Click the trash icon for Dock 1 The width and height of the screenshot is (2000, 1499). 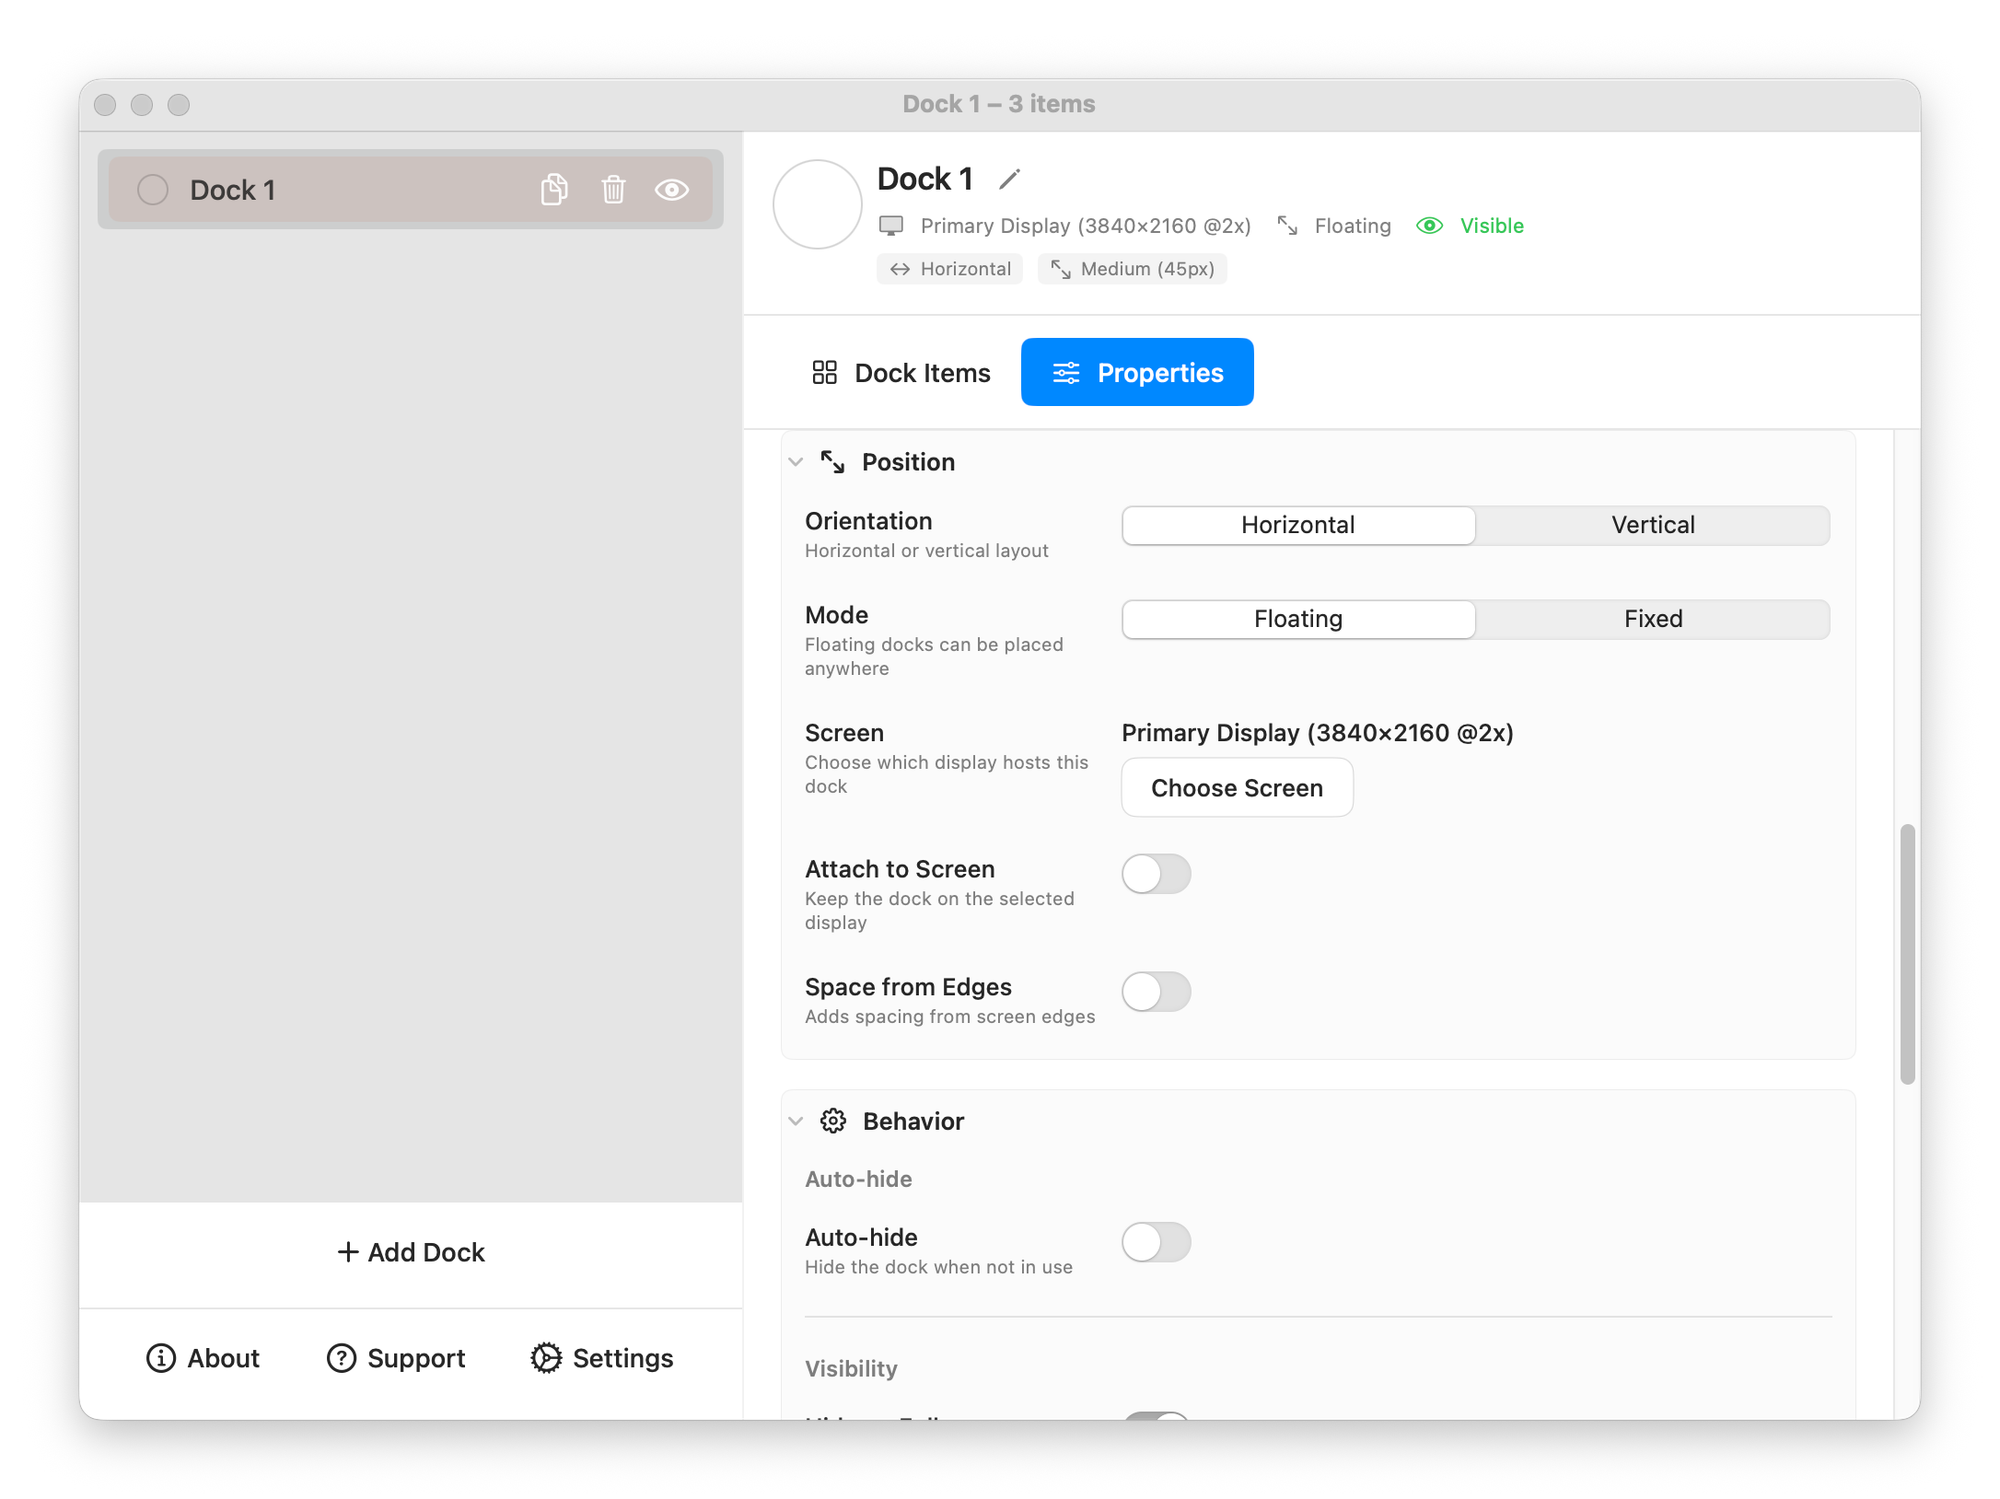pos(613,189)
